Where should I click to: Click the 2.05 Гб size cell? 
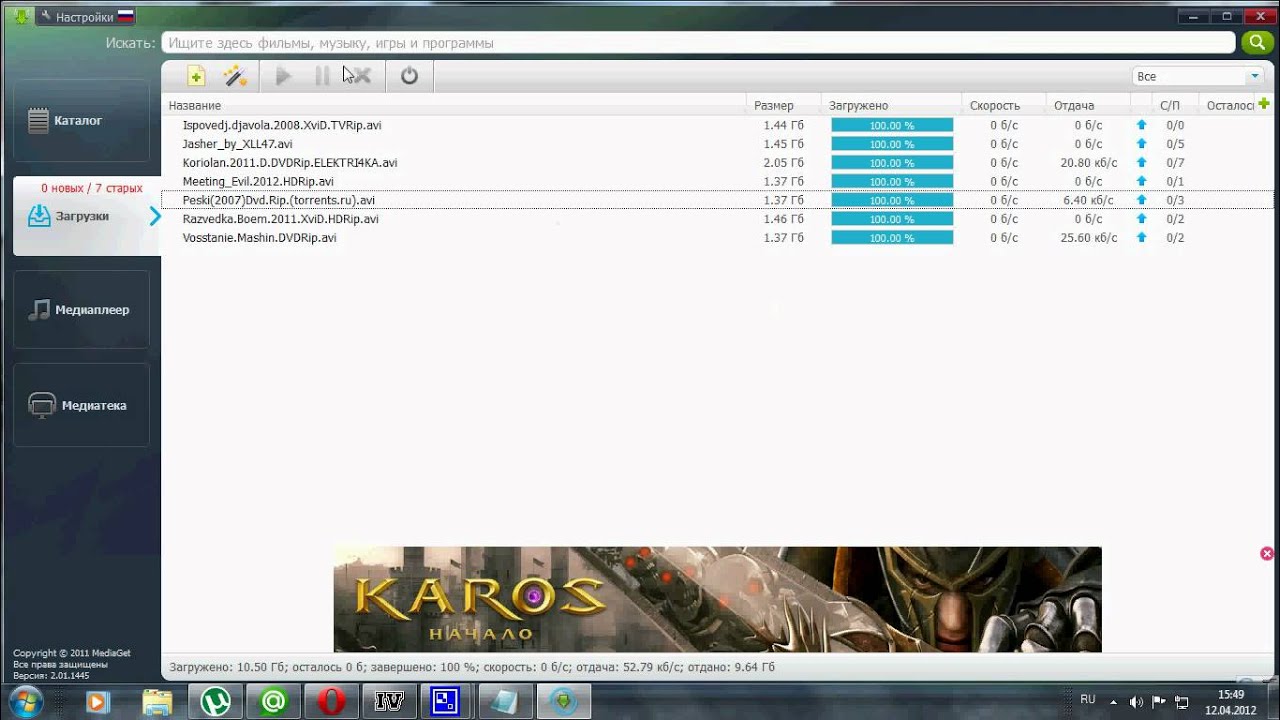[x=784, y=163]
